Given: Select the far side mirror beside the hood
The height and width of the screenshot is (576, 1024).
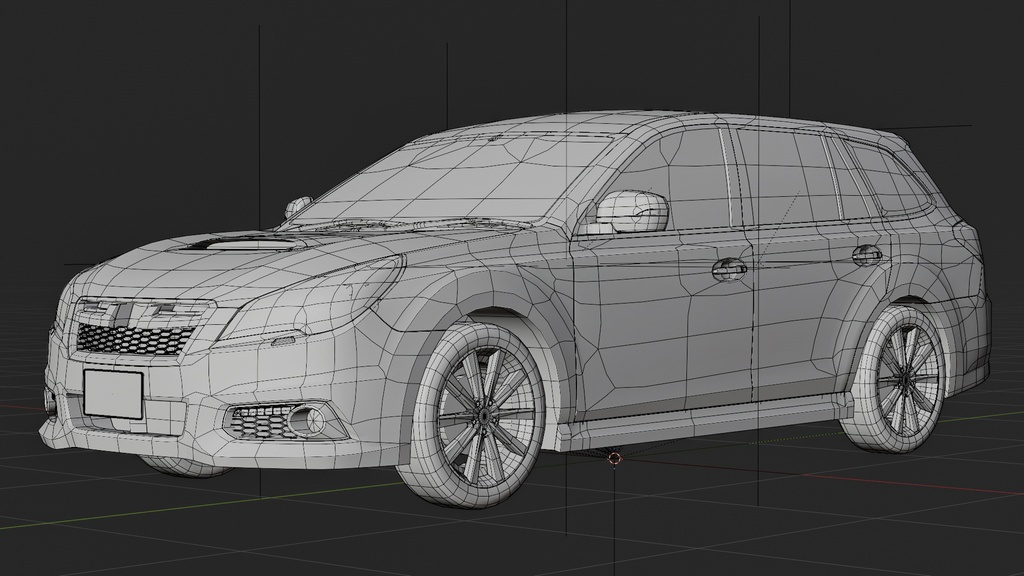Looking at the screenshot, I should (x=298, y=207).
